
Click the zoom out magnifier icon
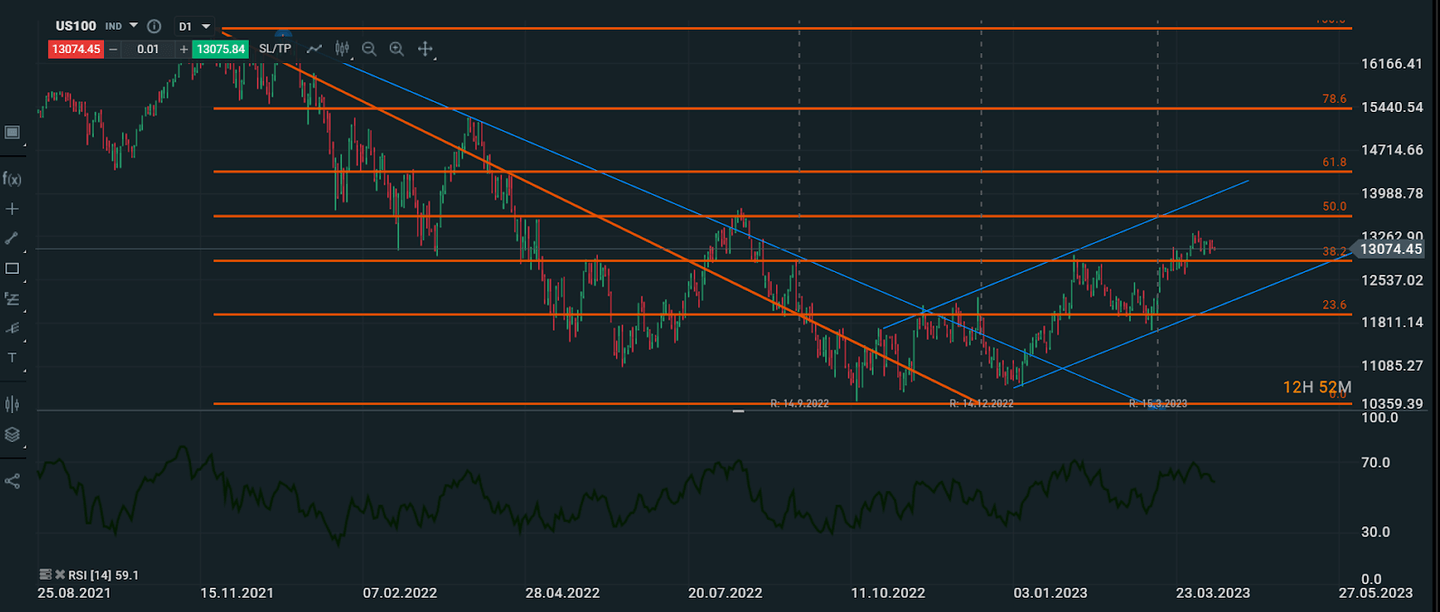369,48
